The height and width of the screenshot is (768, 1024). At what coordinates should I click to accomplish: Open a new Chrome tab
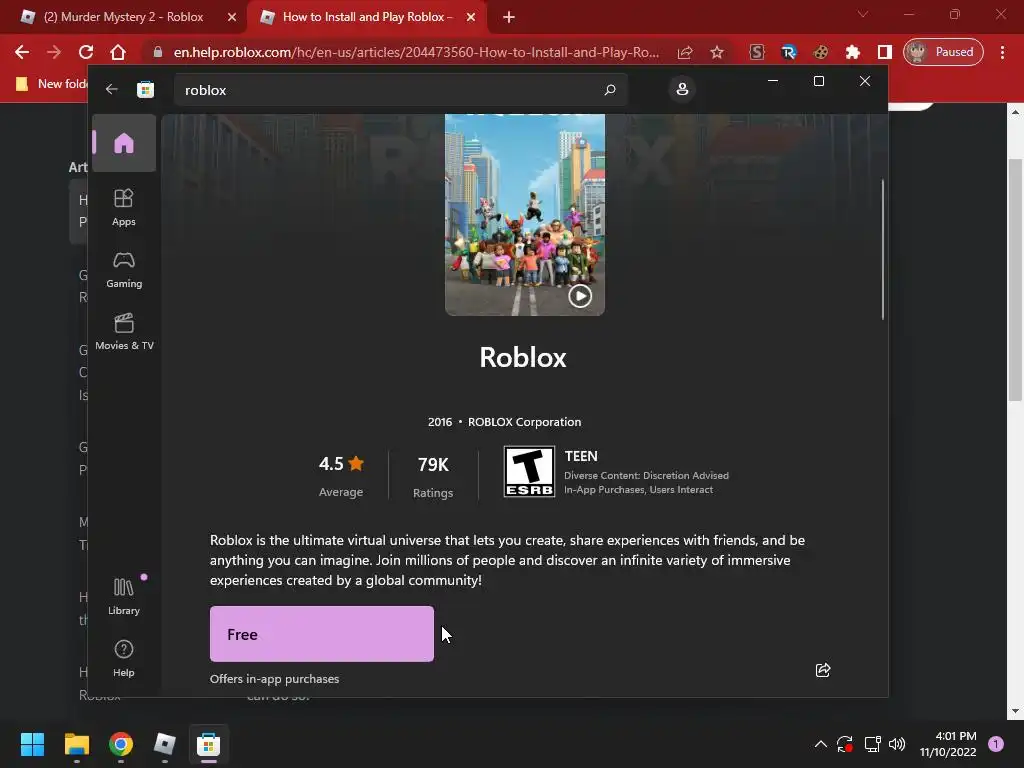509,18
